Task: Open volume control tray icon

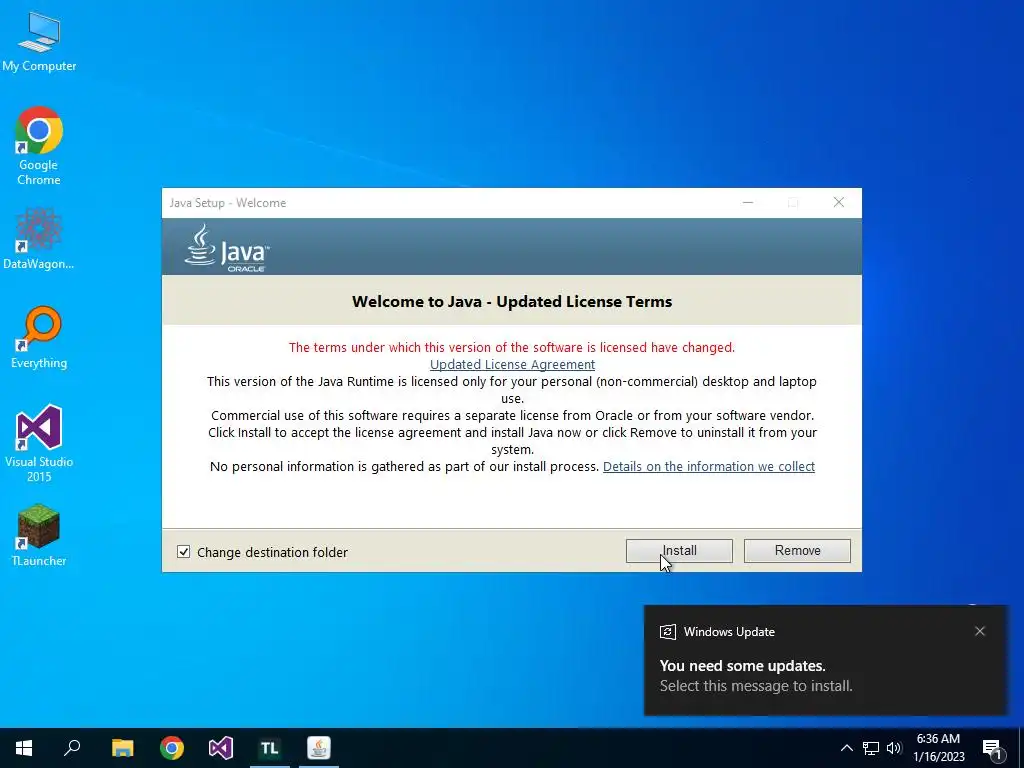Action: pyautogui.click(x=894, y=748)
